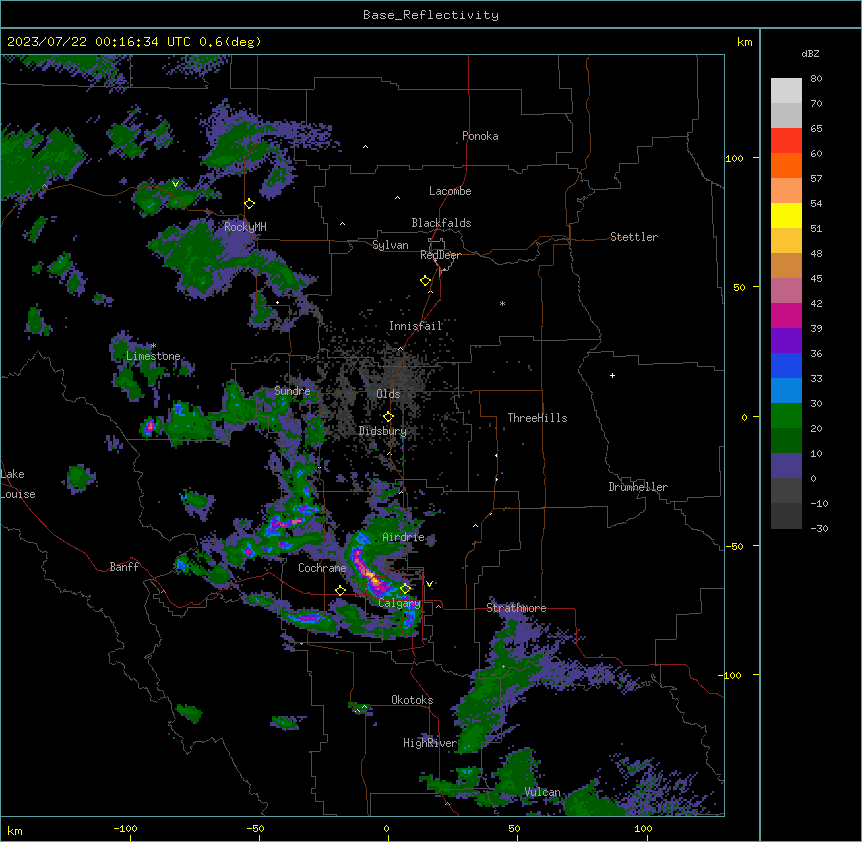Click the 80 value on dBZ legend
This screenshot has width=862, height=842.
(x=816, y=79)
